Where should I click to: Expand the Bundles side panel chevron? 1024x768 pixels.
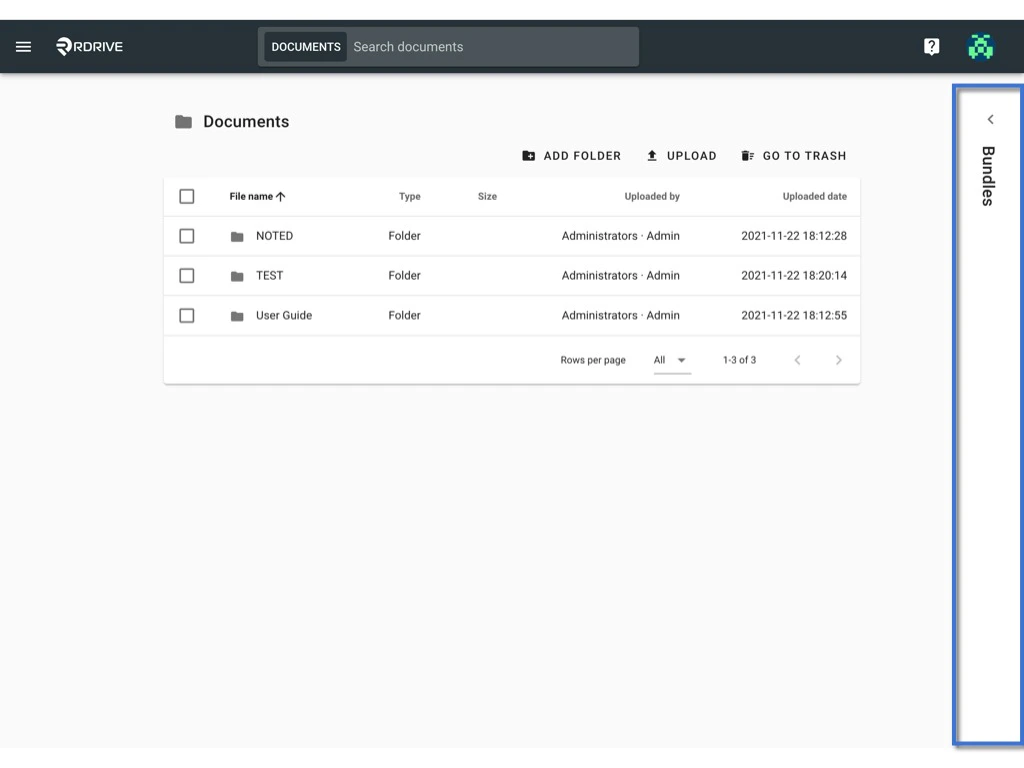(991, 120)
